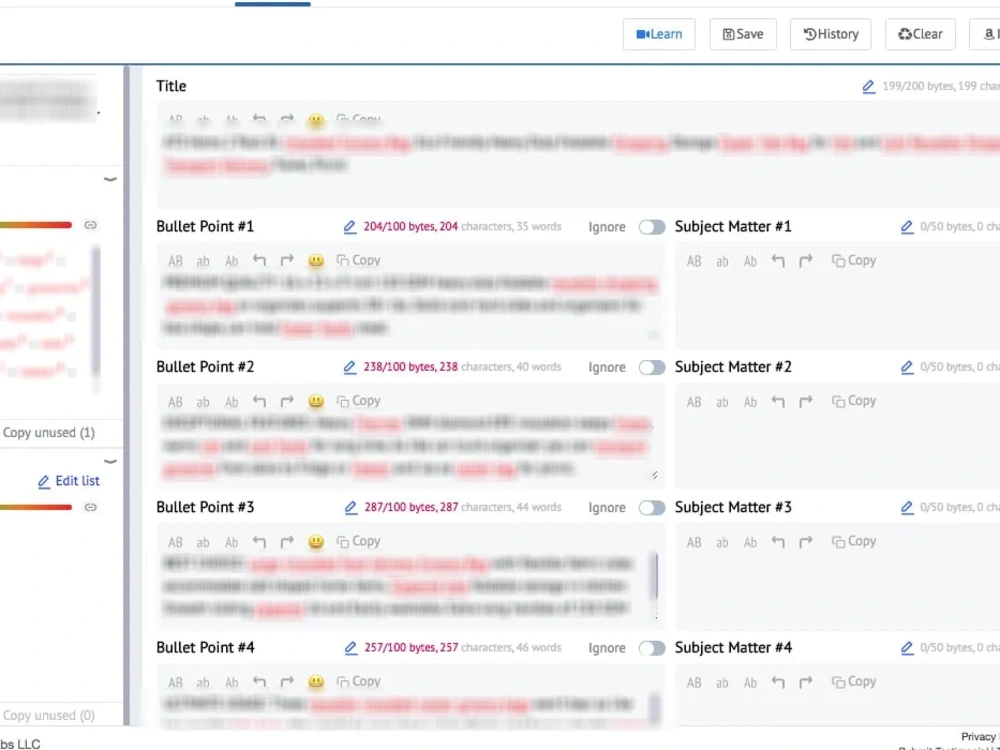
Task: Click edit pencil for Subject Matter #1
Action: 907,226
